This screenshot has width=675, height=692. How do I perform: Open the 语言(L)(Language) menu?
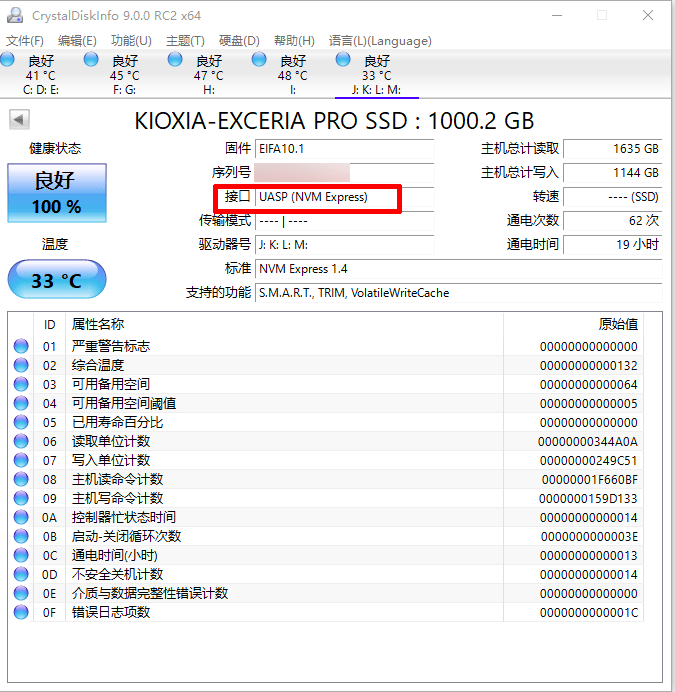point(380,41)
